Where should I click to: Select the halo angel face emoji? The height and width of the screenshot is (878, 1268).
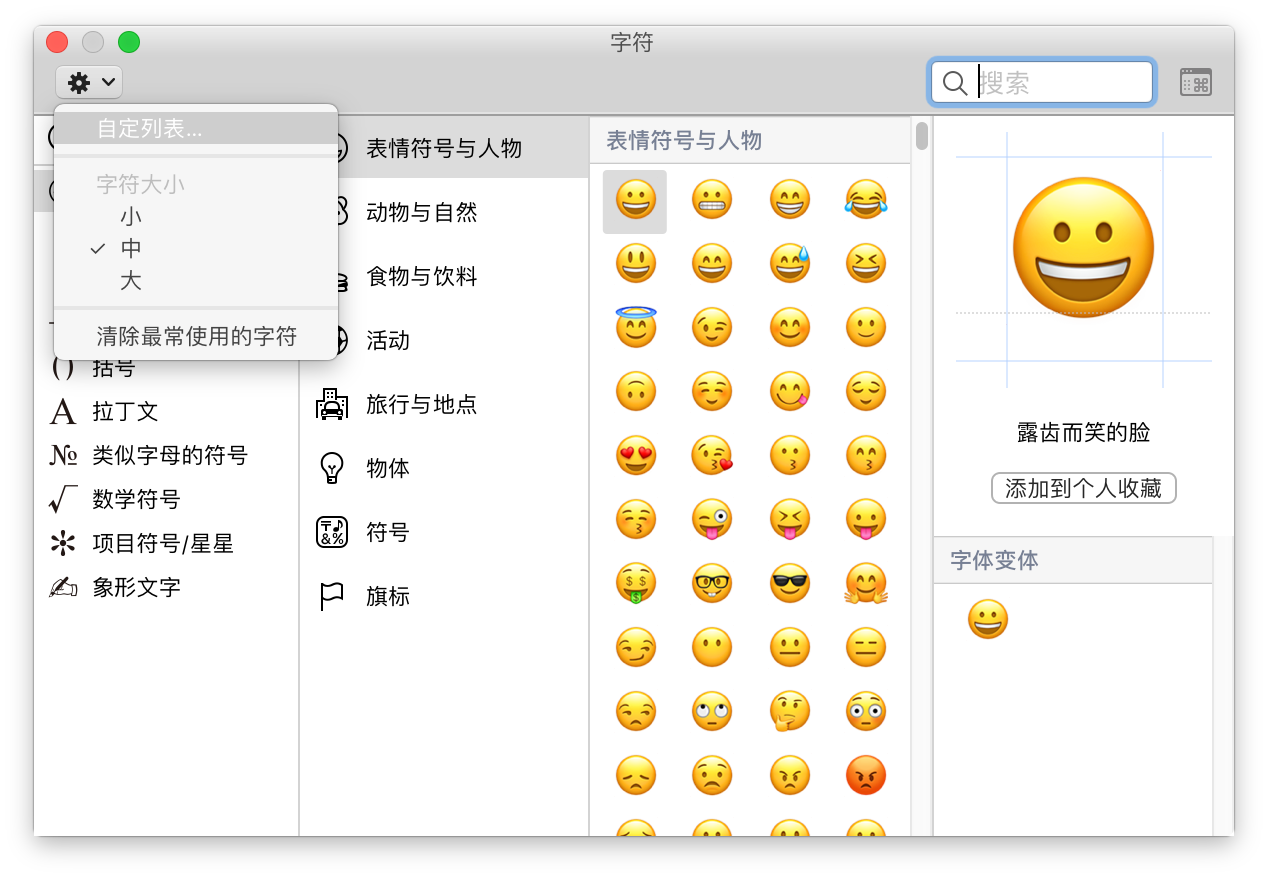coord(635,327)
